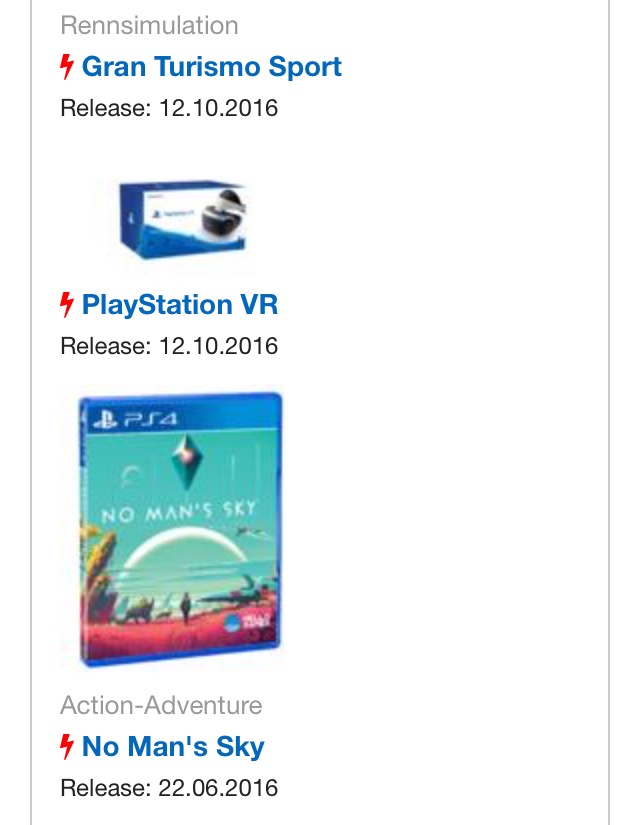Viewport: 640px width, 825px height.
Task: Click the Rennsimulation genre label
Action: (149, 25)
